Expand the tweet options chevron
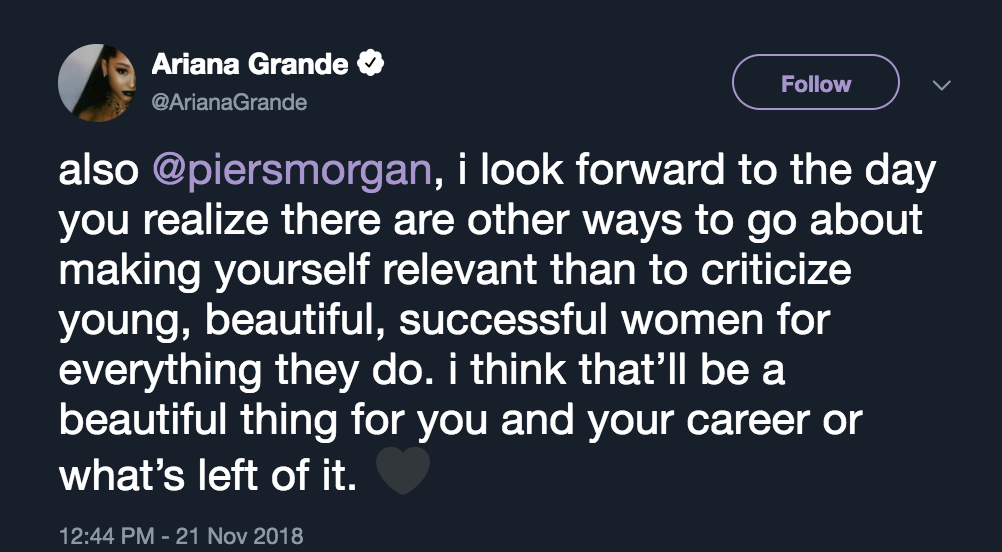This screenshot has height=552, width=1002. 940,85
